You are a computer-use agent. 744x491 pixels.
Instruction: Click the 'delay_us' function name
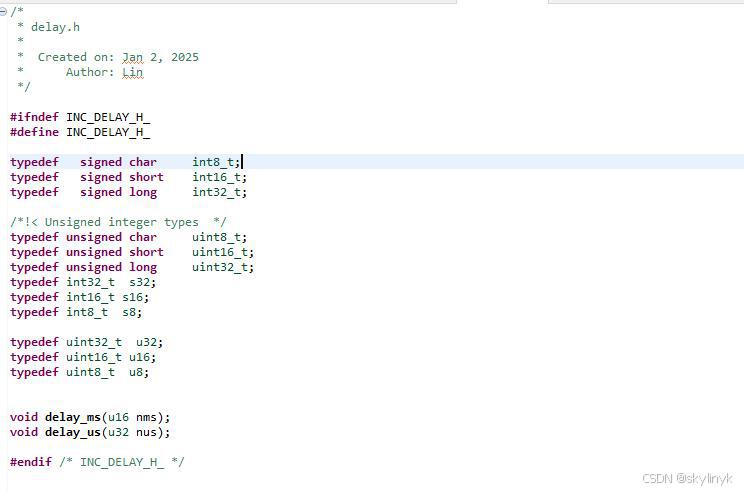click(73, 433)
